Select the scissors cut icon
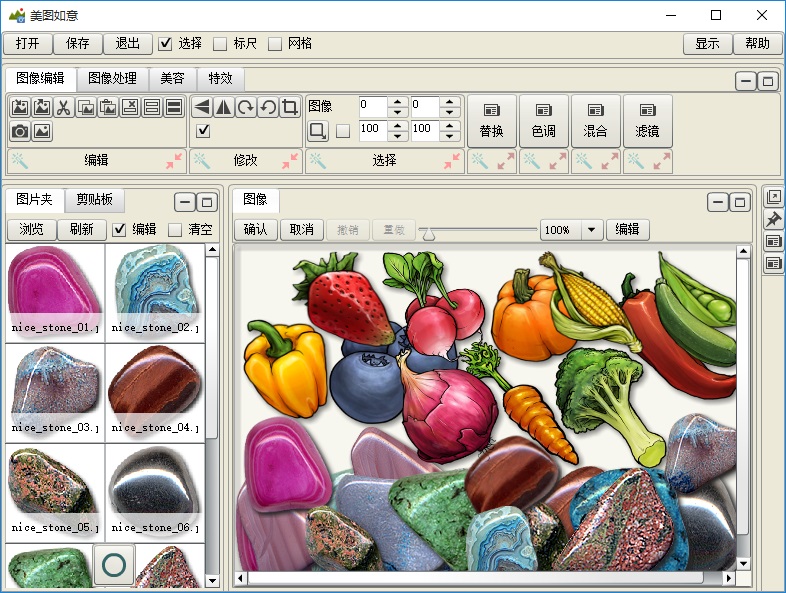786x593 pixels. [64, 107]
